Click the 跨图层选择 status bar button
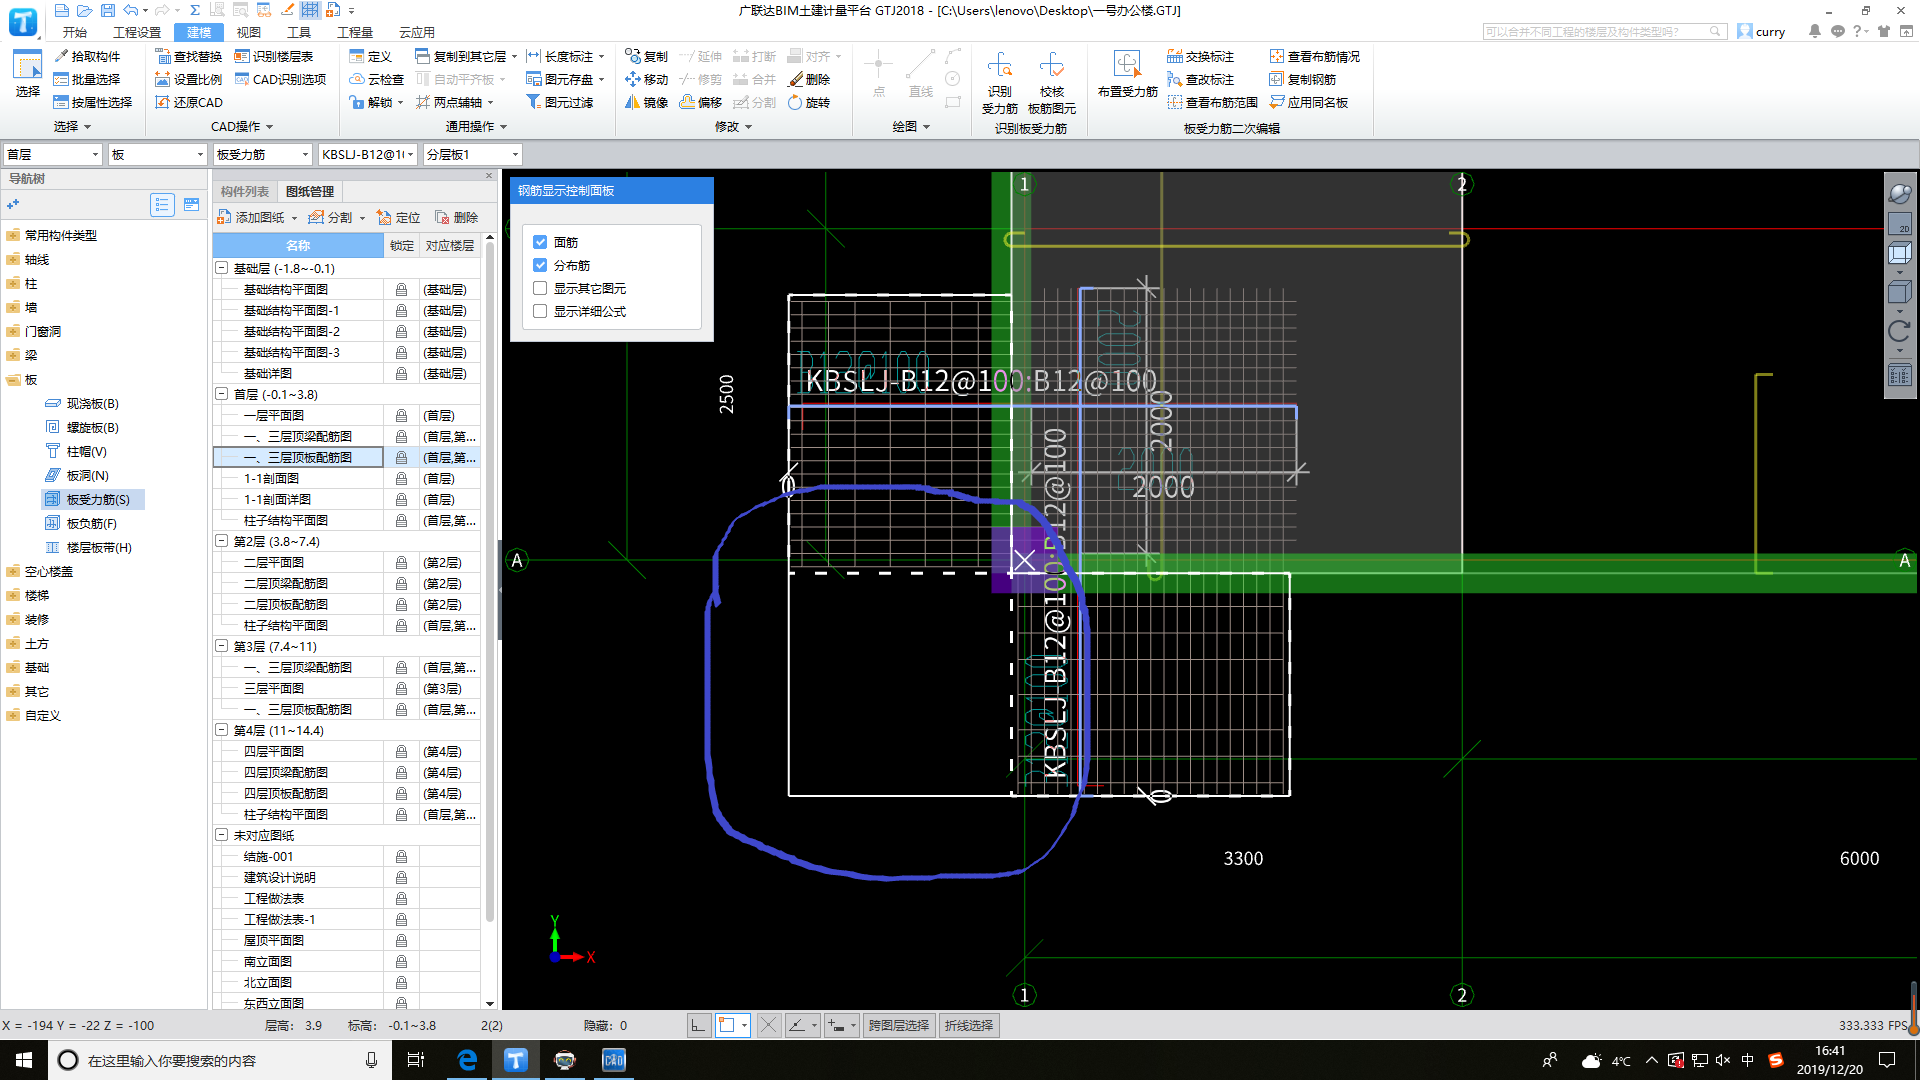Viewport: 1920px width, 1080px height. (x=899, y=1025)
